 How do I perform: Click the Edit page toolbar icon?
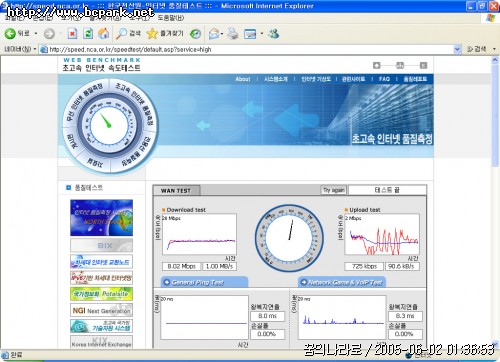[x=250, y=33]
